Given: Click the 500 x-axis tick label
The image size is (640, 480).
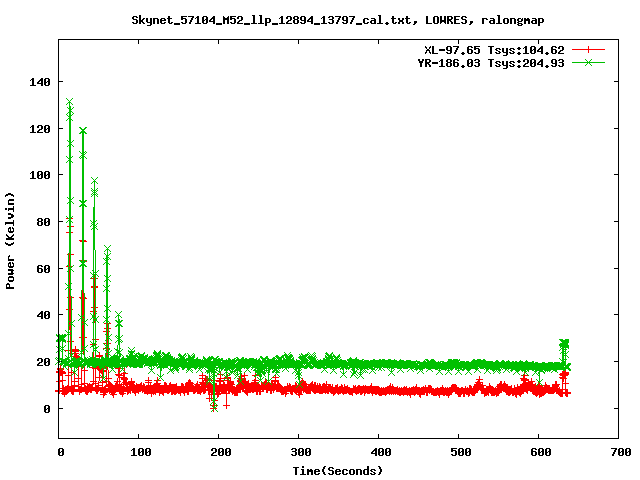Looking at the screenshot, I should point(461,452).
